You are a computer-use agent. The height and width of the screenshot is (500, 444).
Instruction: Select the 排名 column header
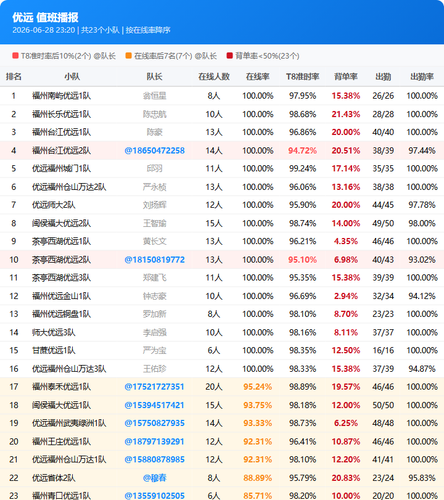(x=14, y=77)
